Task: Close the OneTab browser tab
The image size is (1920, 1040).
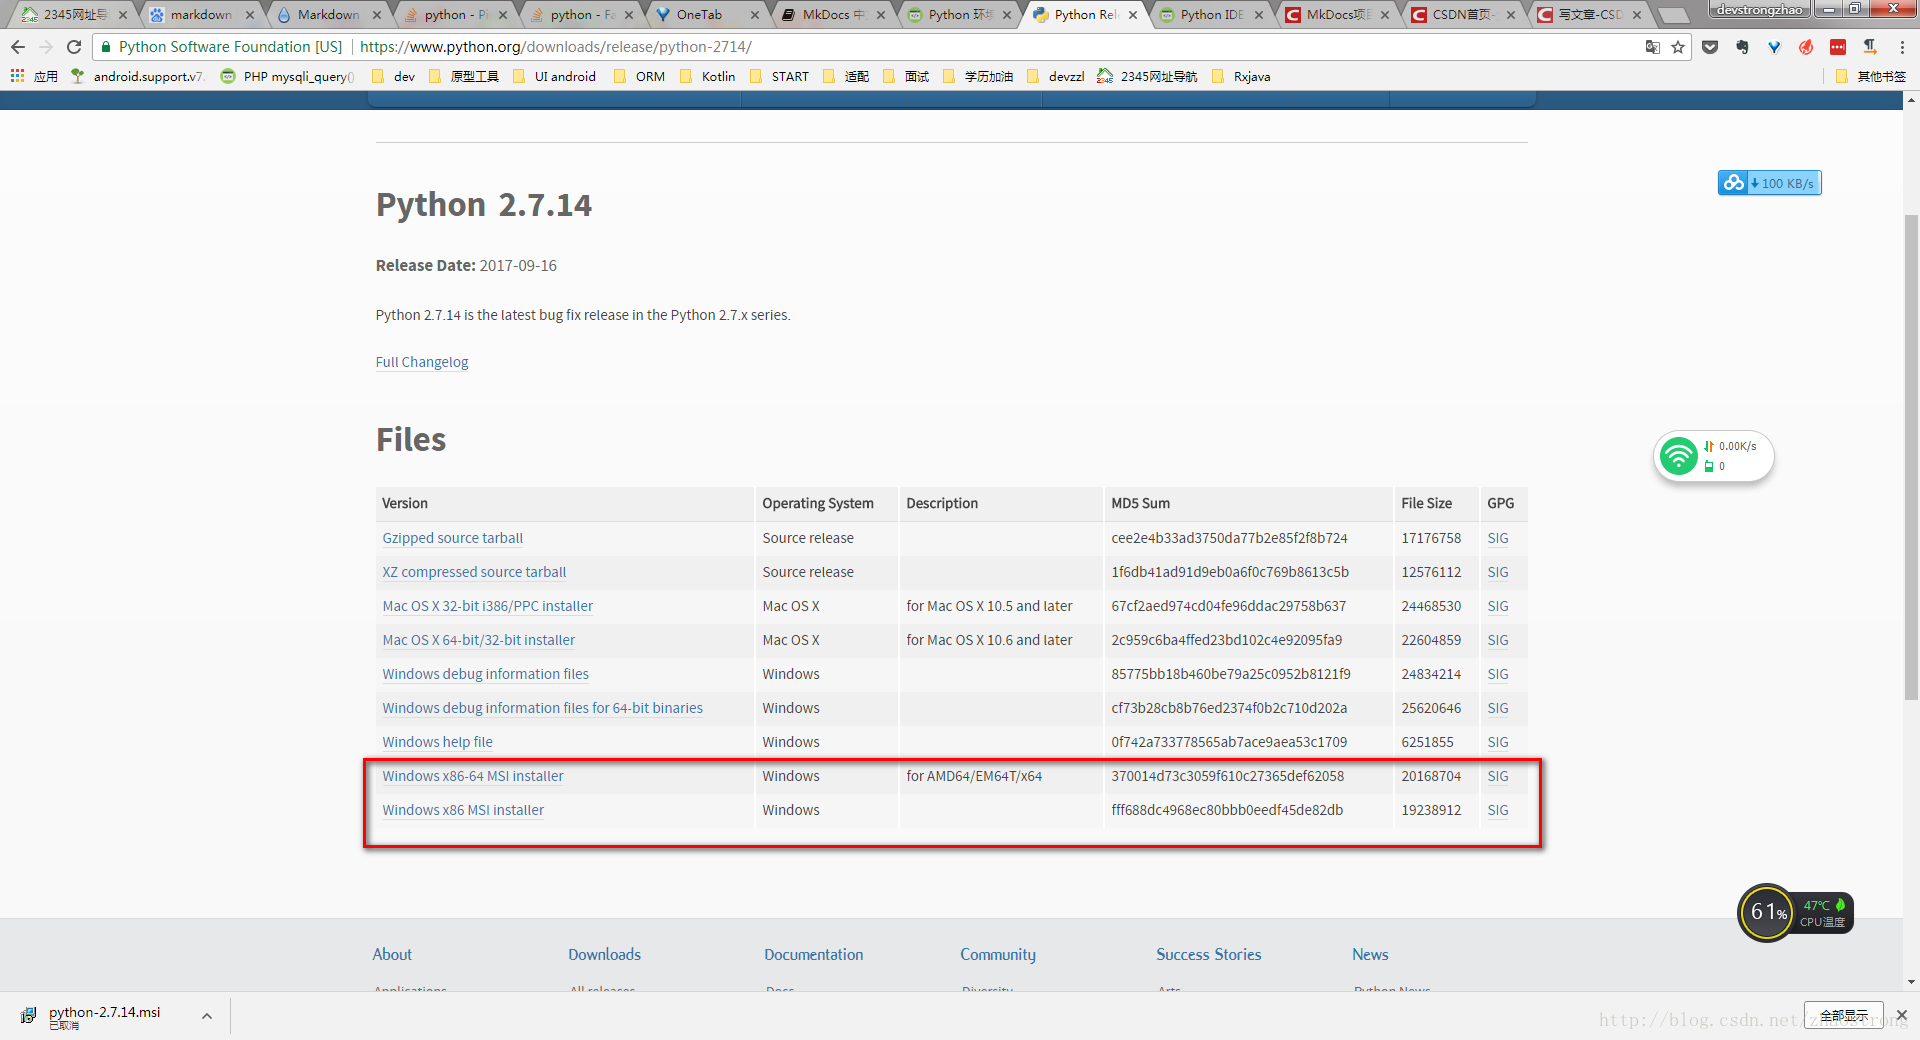Action: 755,15
